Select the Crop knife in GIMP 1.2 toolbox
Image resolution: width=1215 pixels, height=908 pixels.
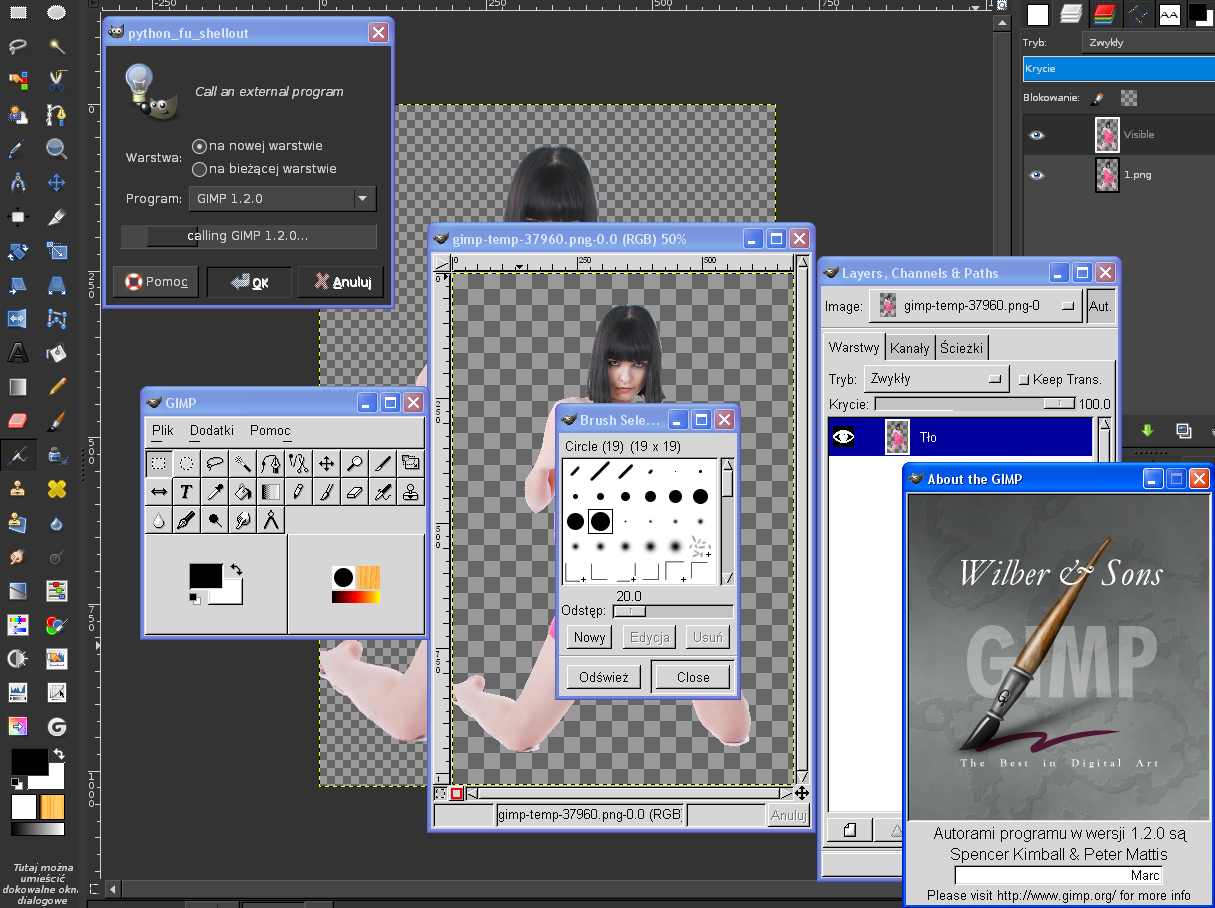tap(382, 463)
